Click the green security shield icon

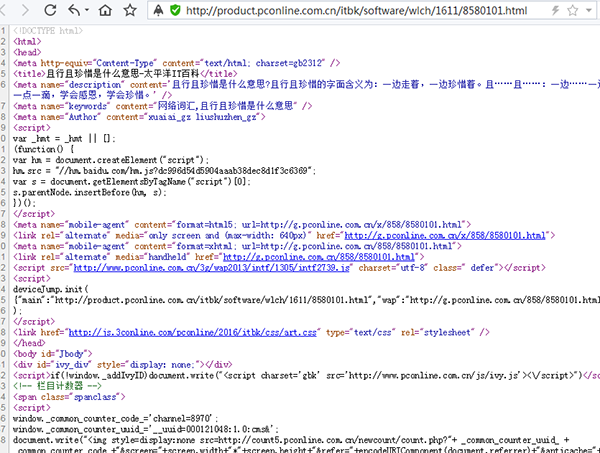click(175, 10)
